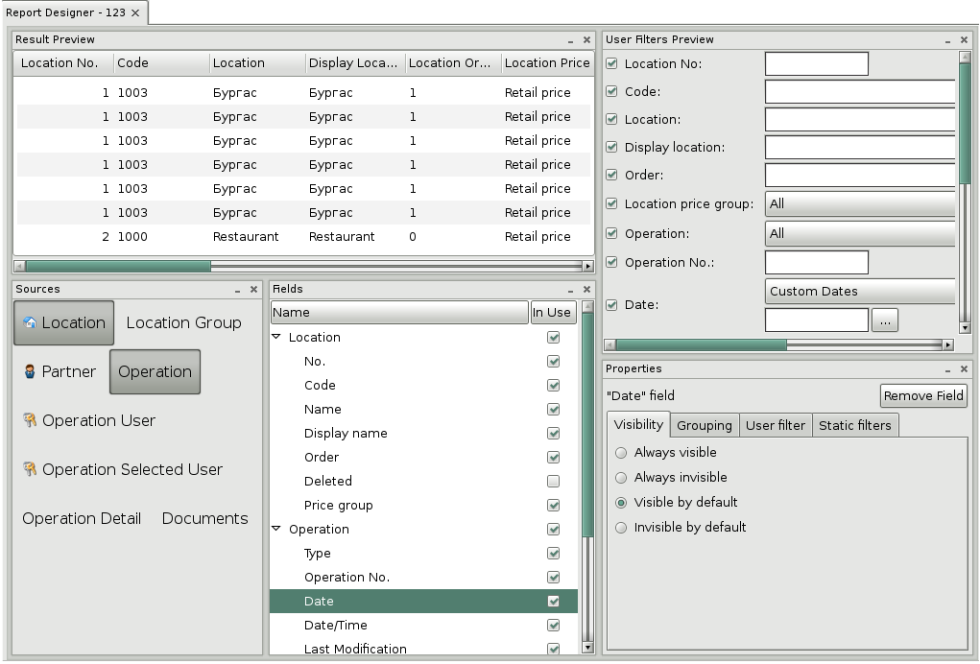Open the Operation filter dropdown
980x664 pixels.
860,234
